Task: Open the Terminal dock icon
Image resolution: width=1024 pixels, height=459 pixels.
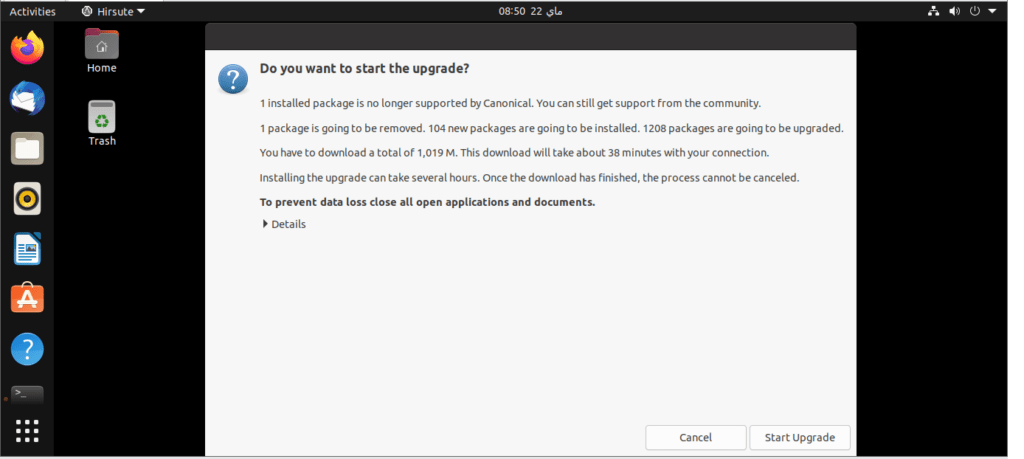Action: pos(27,394)
